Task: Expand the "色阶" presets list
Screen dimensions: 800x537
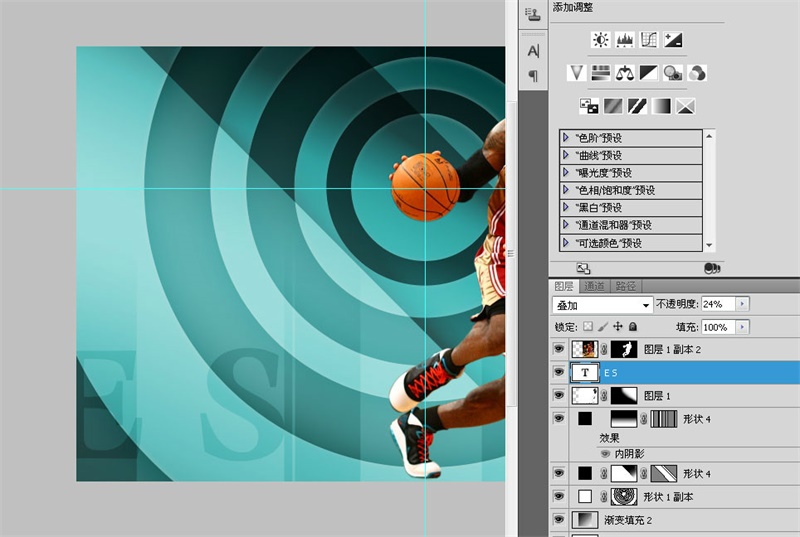Action: [567, 137]
